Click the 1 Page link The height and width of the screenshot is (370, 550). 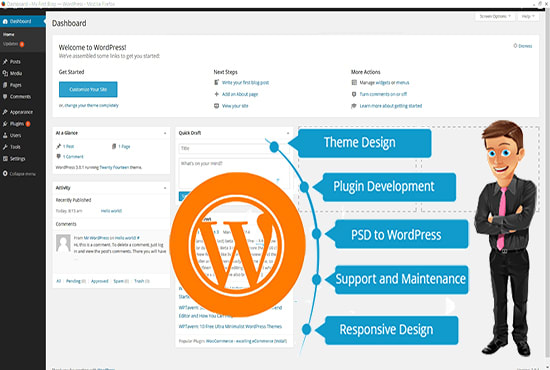click(x=124, y=146)
